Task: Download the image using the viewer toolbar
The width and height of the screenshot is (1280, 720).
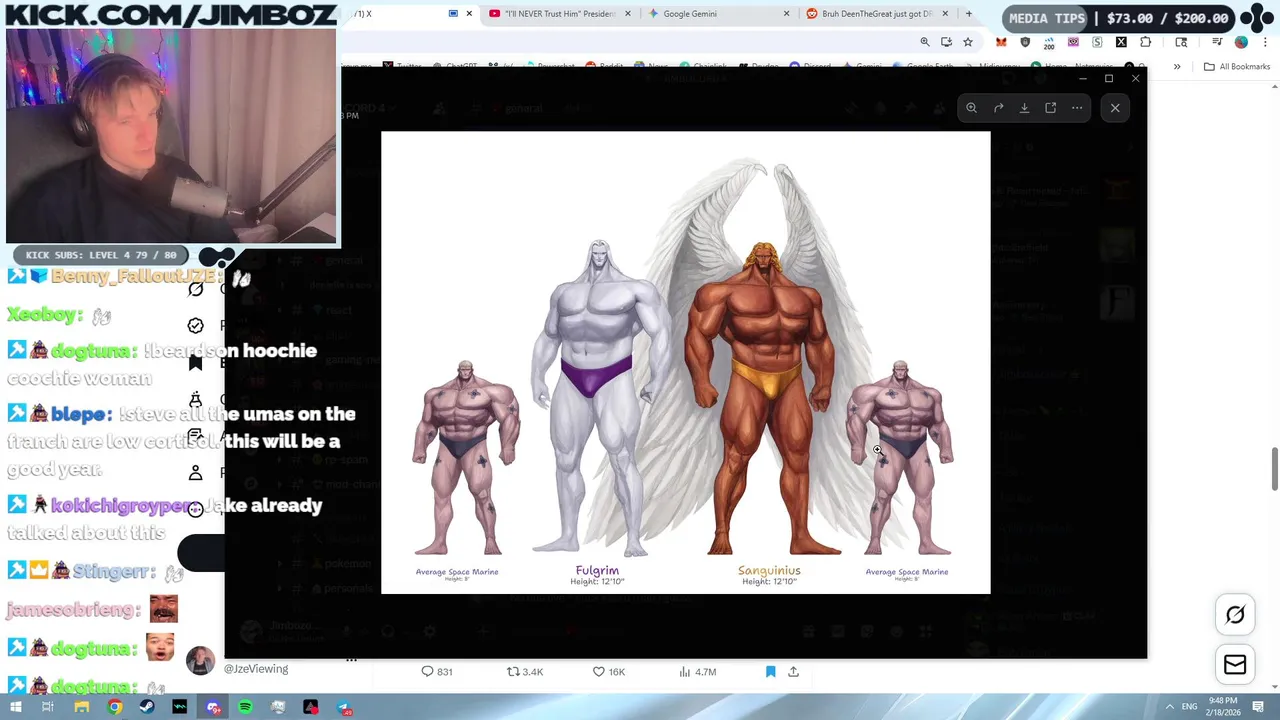Action: coord(1024,108)
